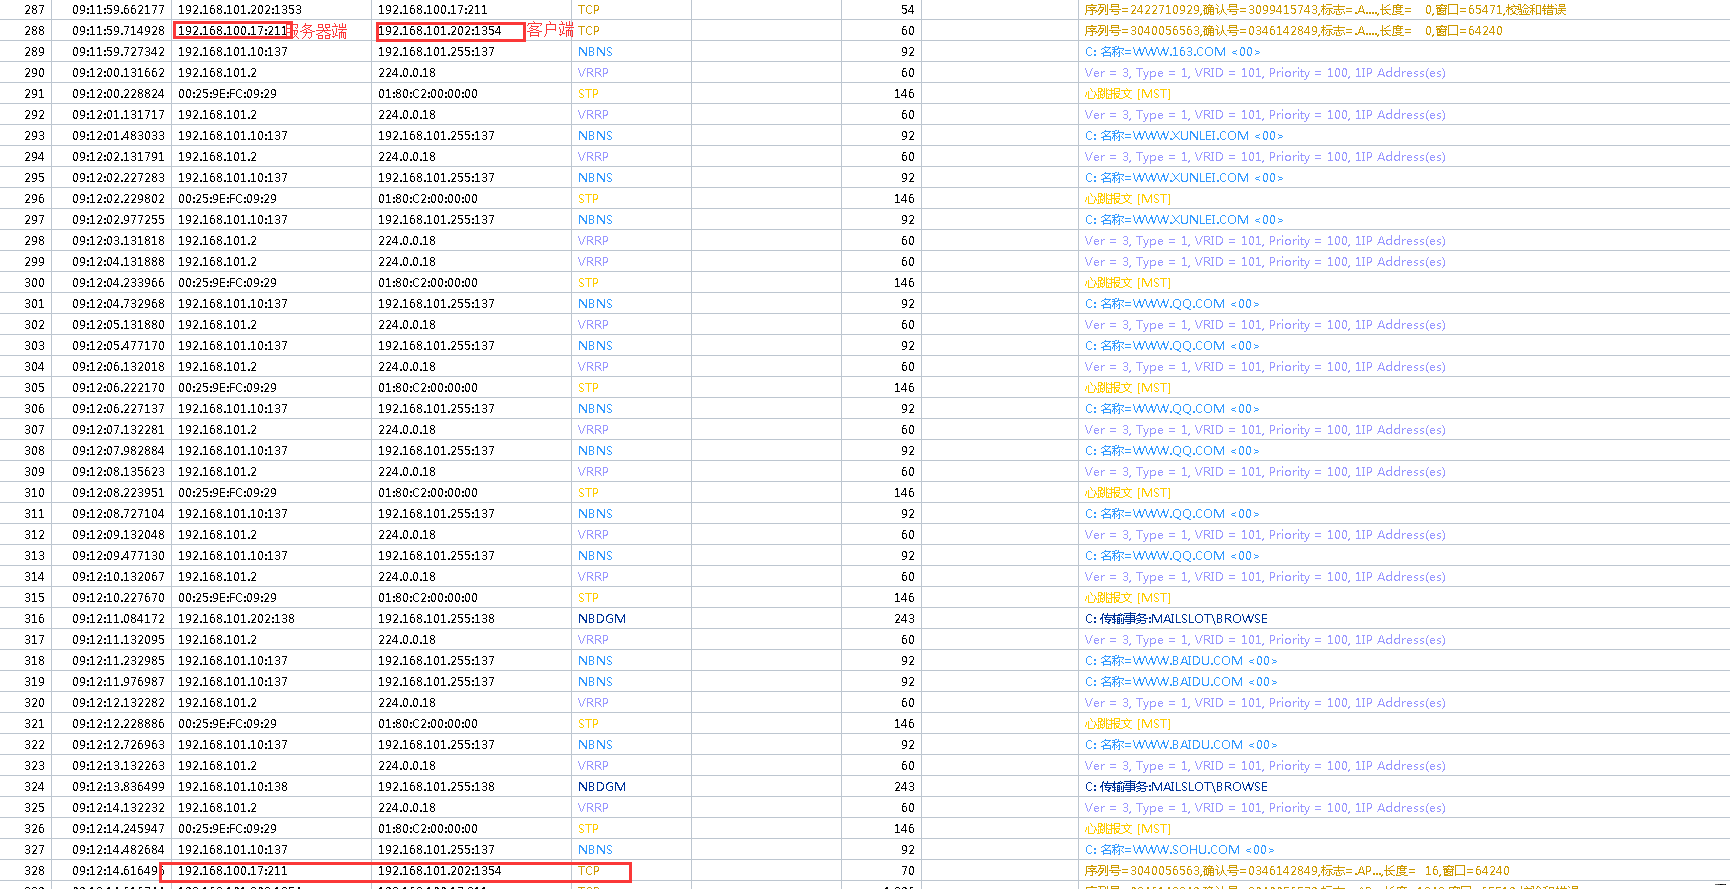
Task: Click timestamp 09:11:59.727342
Action: click(118, 52)
